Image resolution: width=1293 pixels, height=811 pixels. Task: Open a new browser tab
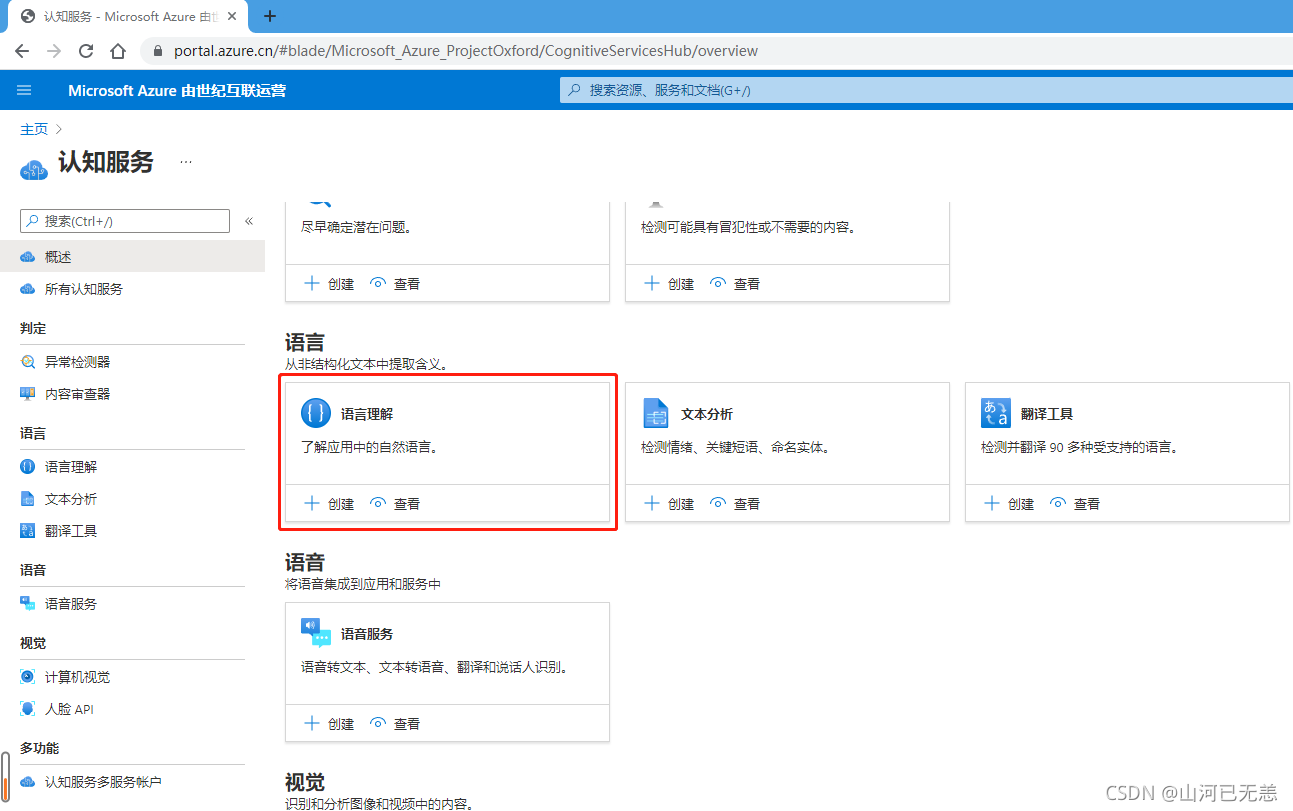click(270, 16)
